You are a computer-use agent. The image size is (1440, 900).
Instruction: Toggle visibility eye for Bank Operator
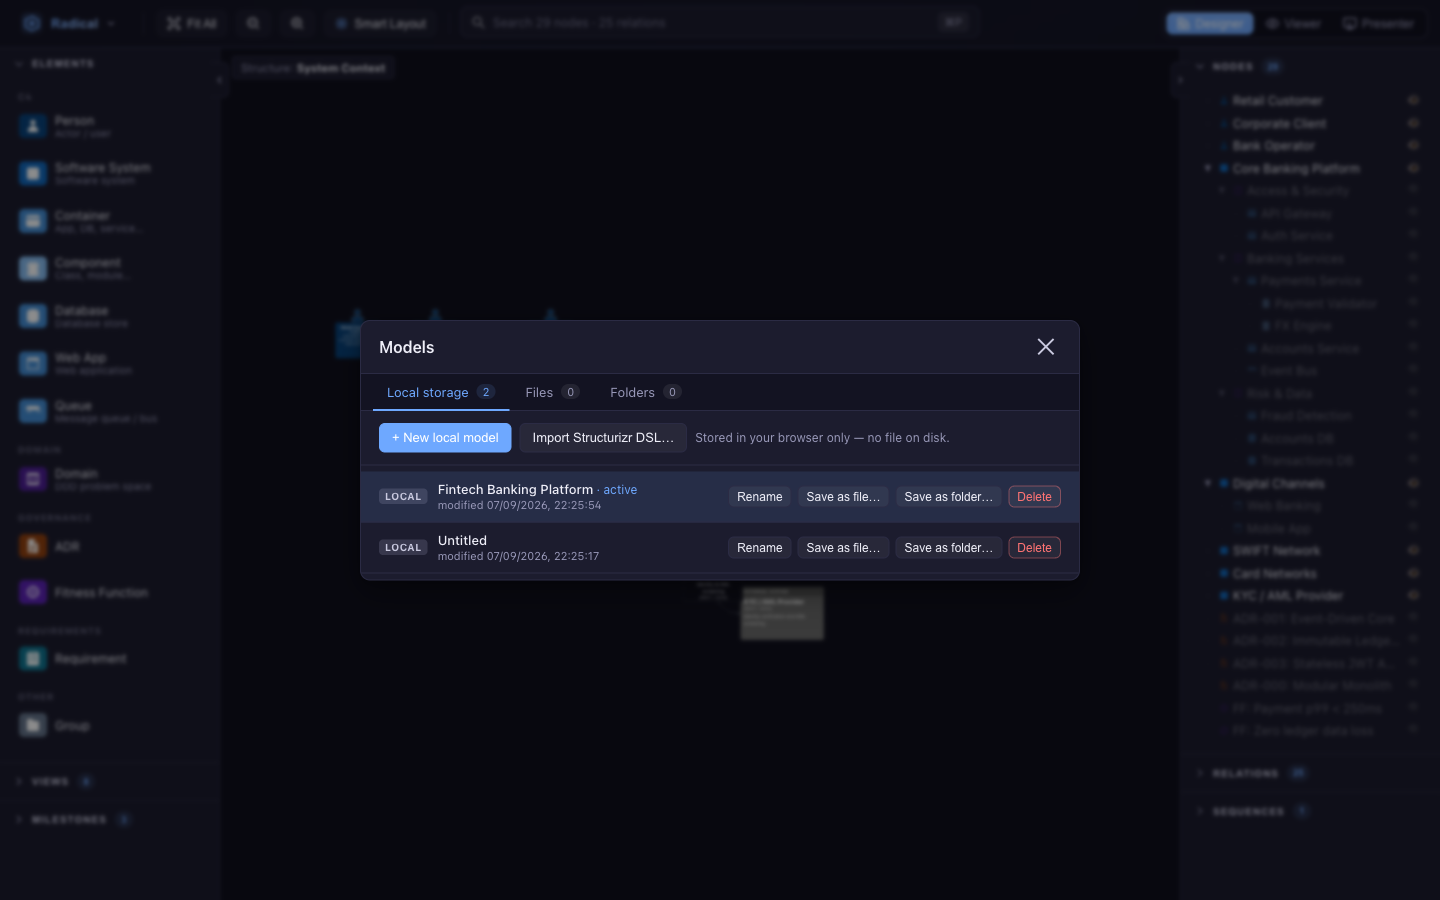(1413, 145)
